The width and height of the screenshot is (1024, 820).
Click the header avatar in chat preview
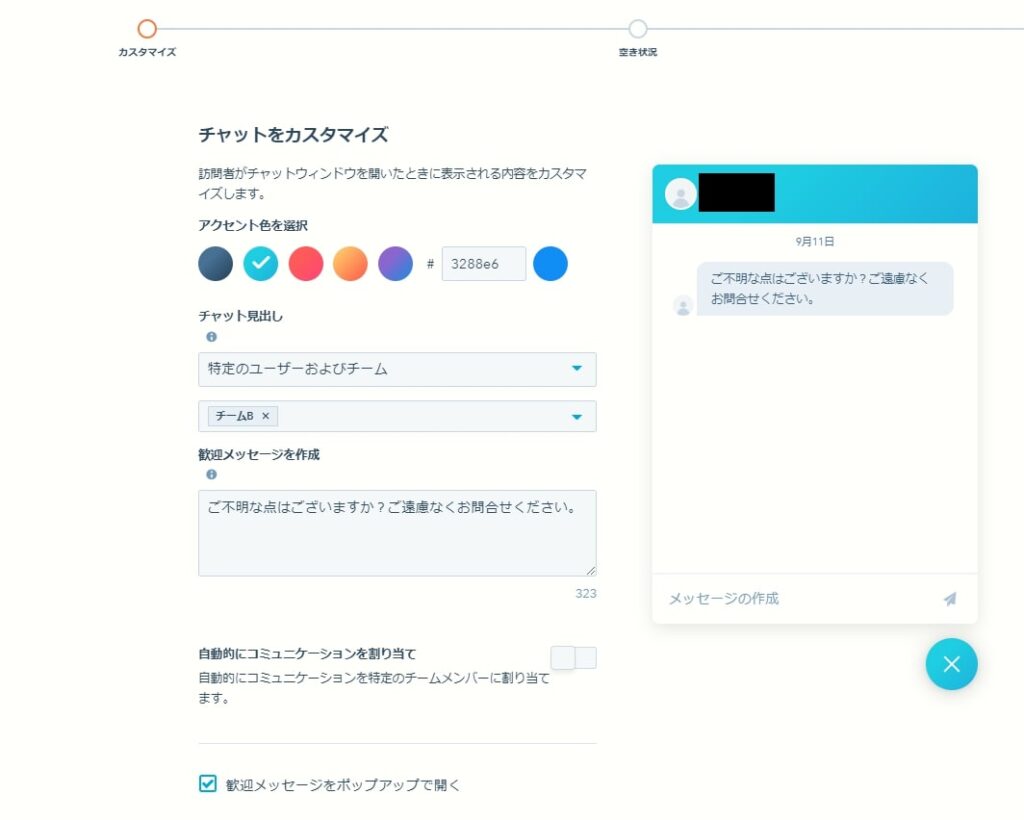coord(680,194)
